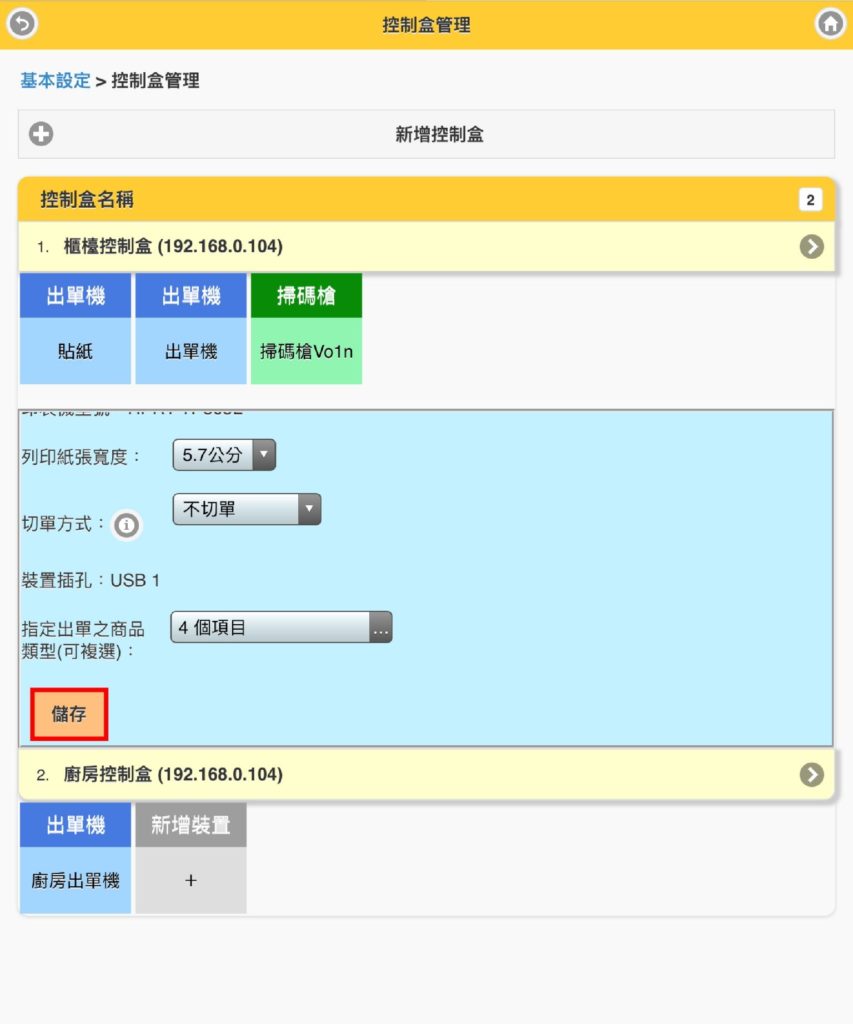Select the second 出單機 device tile
Viewport: 853px width, 1024px height.
click(x=191, y=328)
